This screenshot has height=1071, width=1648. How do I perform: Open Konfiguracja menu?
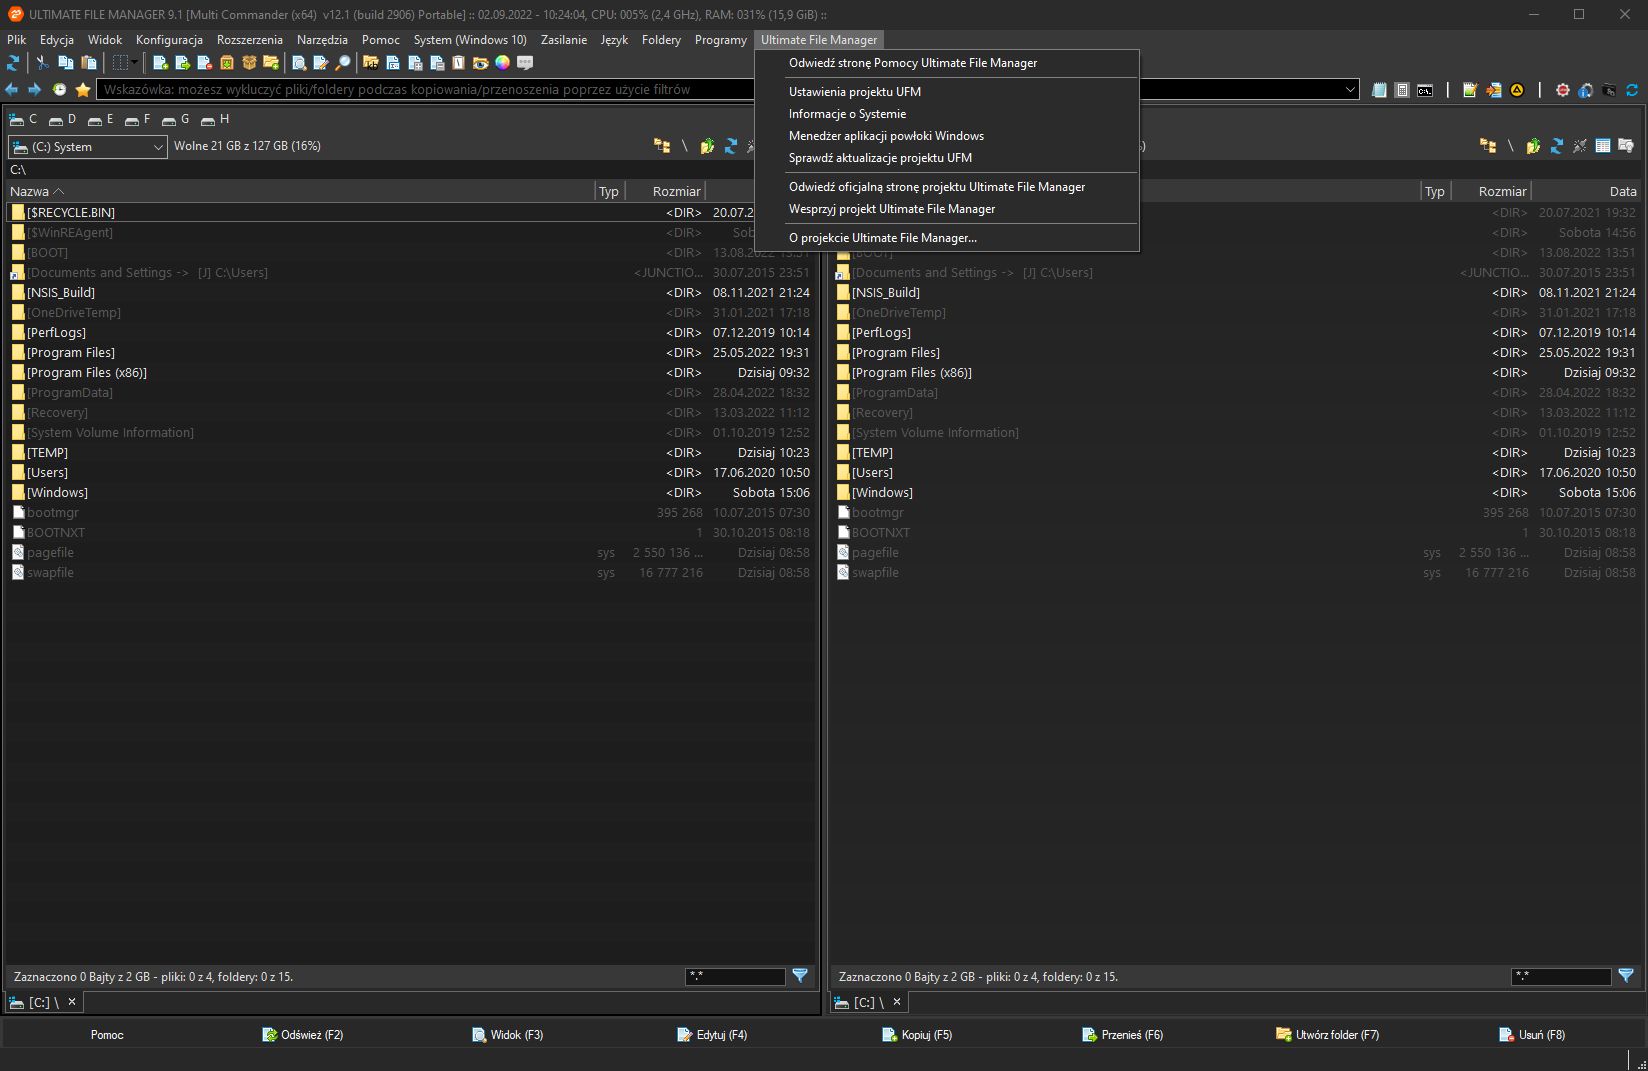(x=169, y=40)
